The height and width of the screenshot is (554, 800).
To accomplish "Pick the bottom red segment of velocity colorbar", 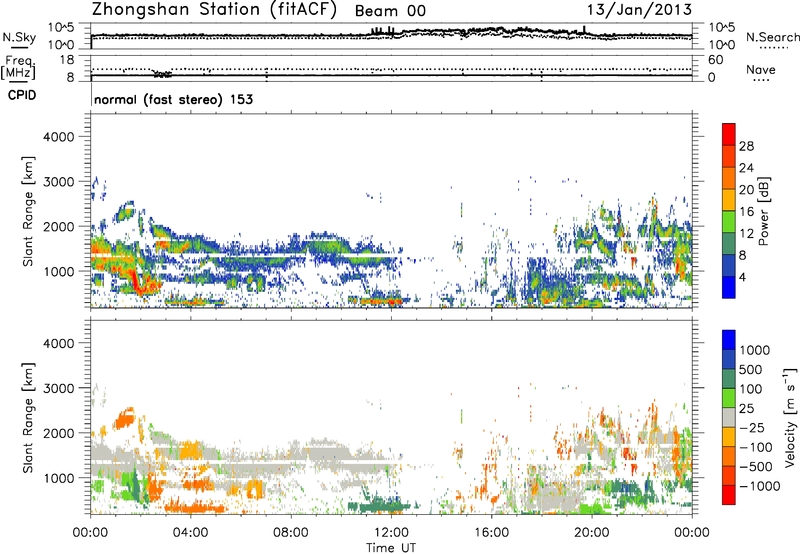I will click(x=729, y=495).
